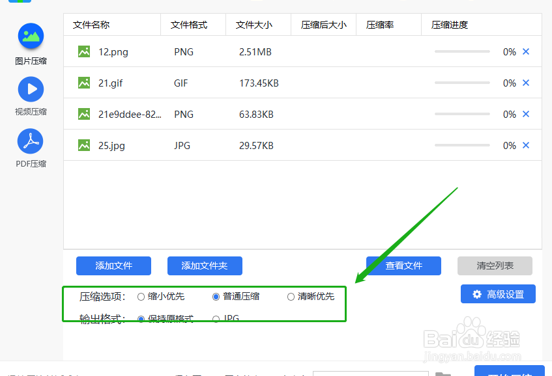
Task: Select the 21.gif file name
Action: pos(110,83)
